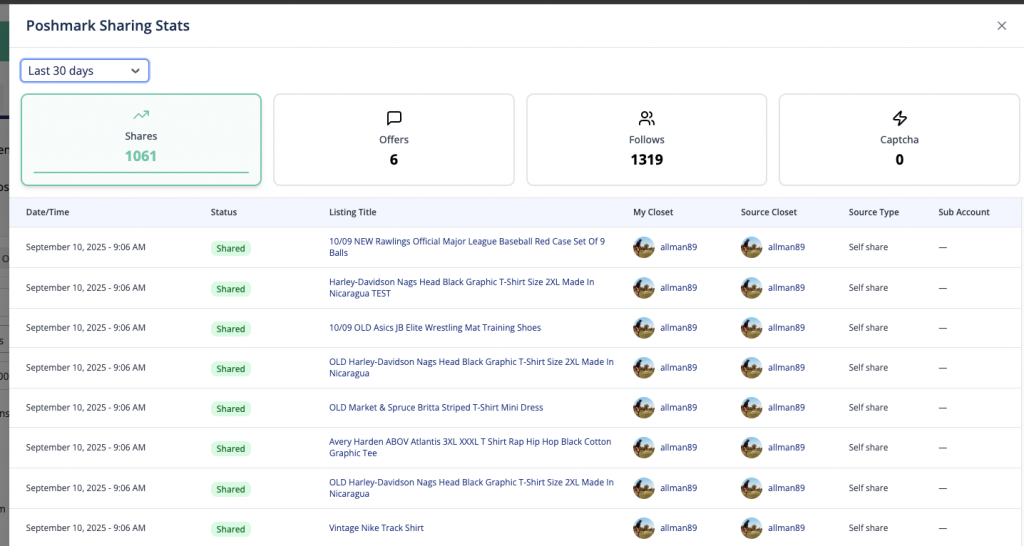The image size is (1024, 546).
Task: Open the Last 30 days dropdown
Action: pos(85,71)
